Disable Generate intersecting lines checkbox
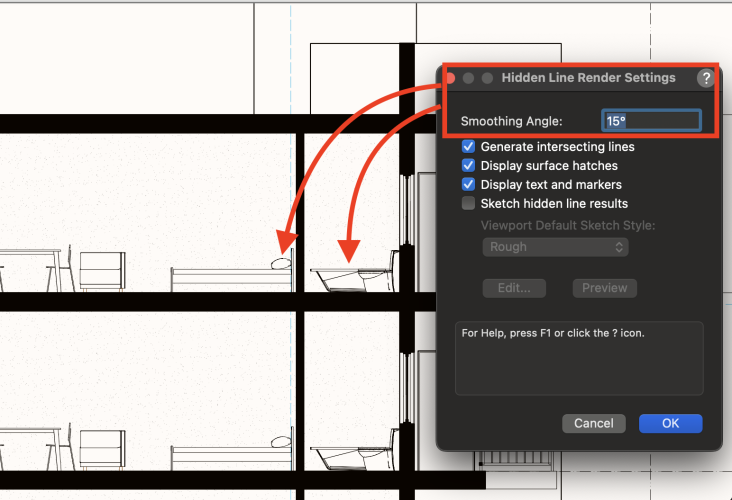Image resolution: width=732 pixels, height=500 pixels. click(468, 147)
